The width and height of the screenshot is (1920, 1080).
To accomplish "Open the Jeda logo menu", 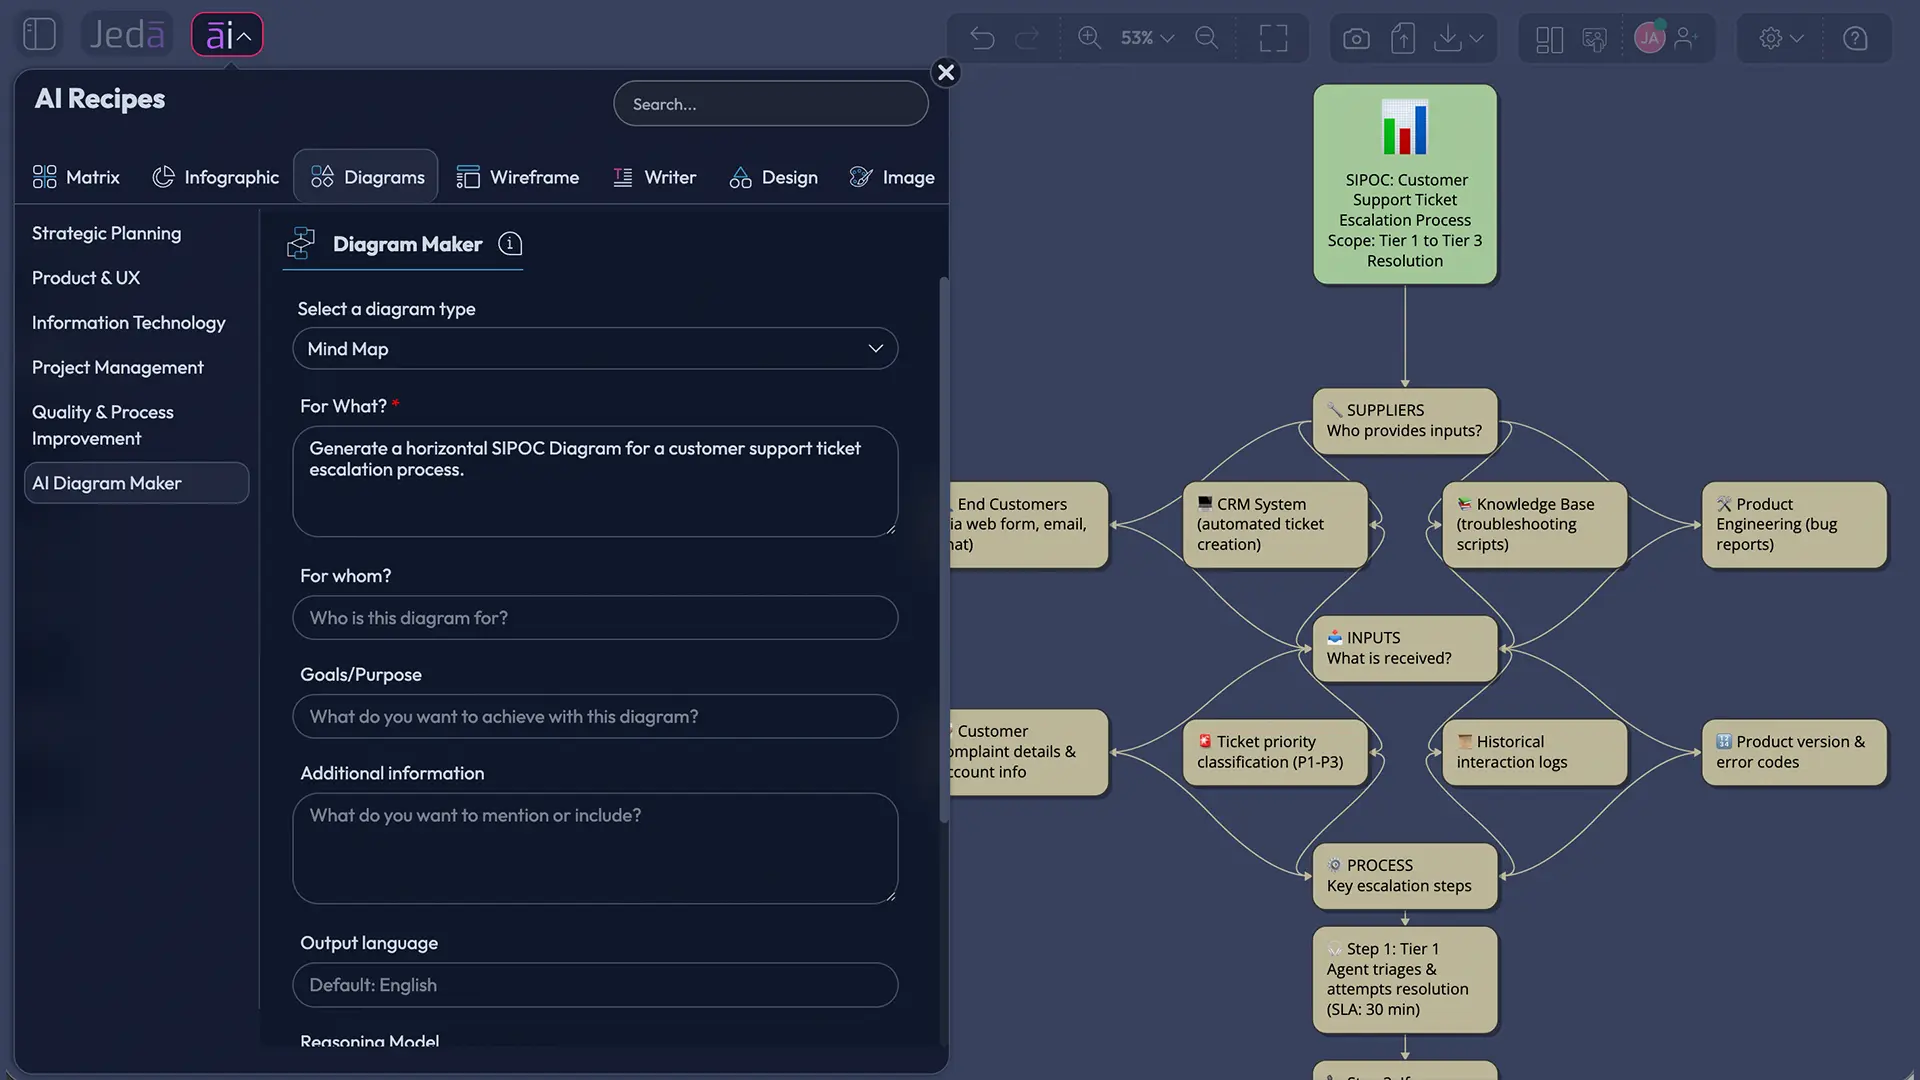I will (127, 35).
